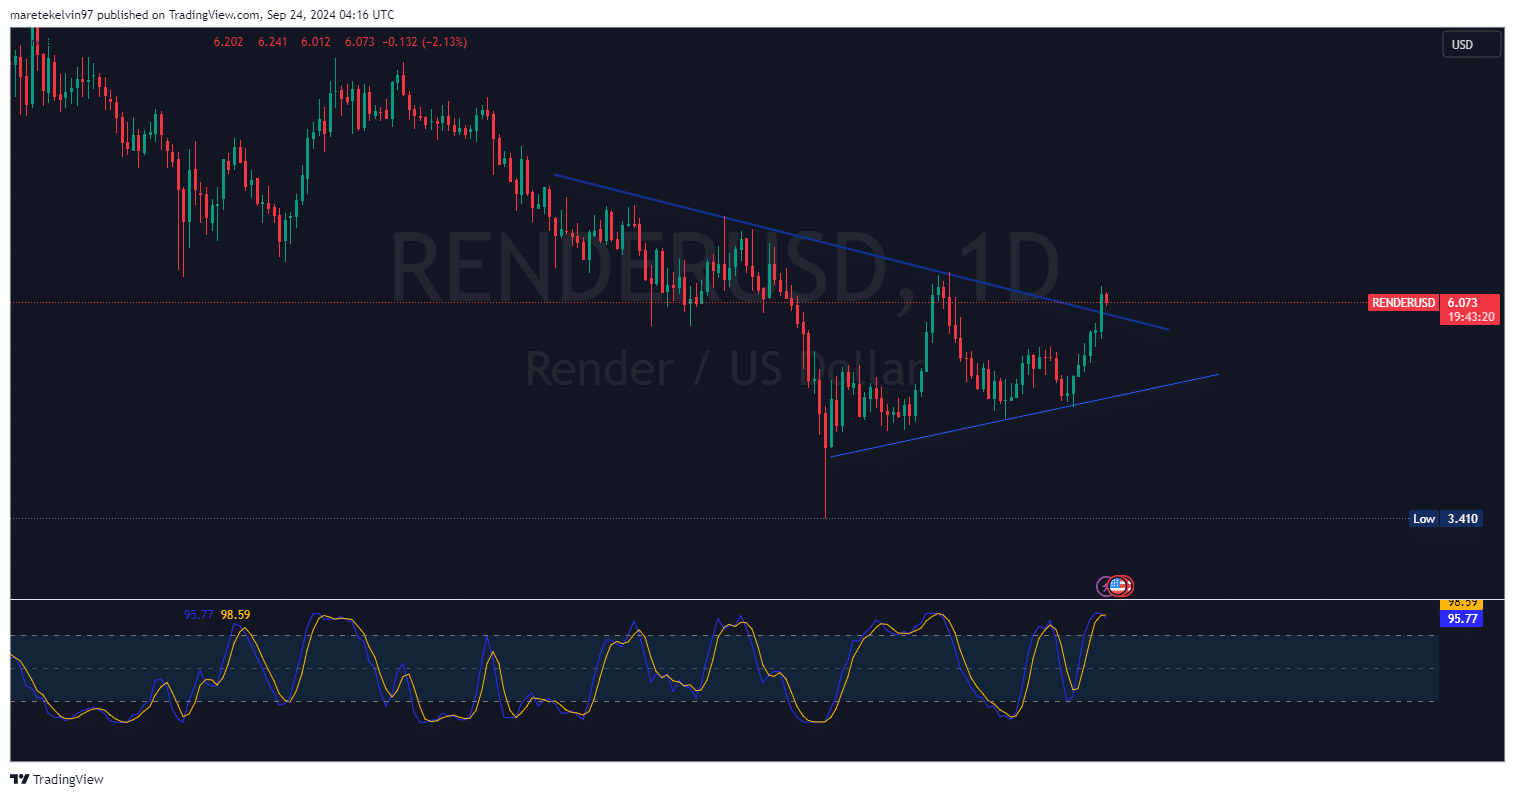Click the Low price label

pyautogui.click(x=1424, y=519)
